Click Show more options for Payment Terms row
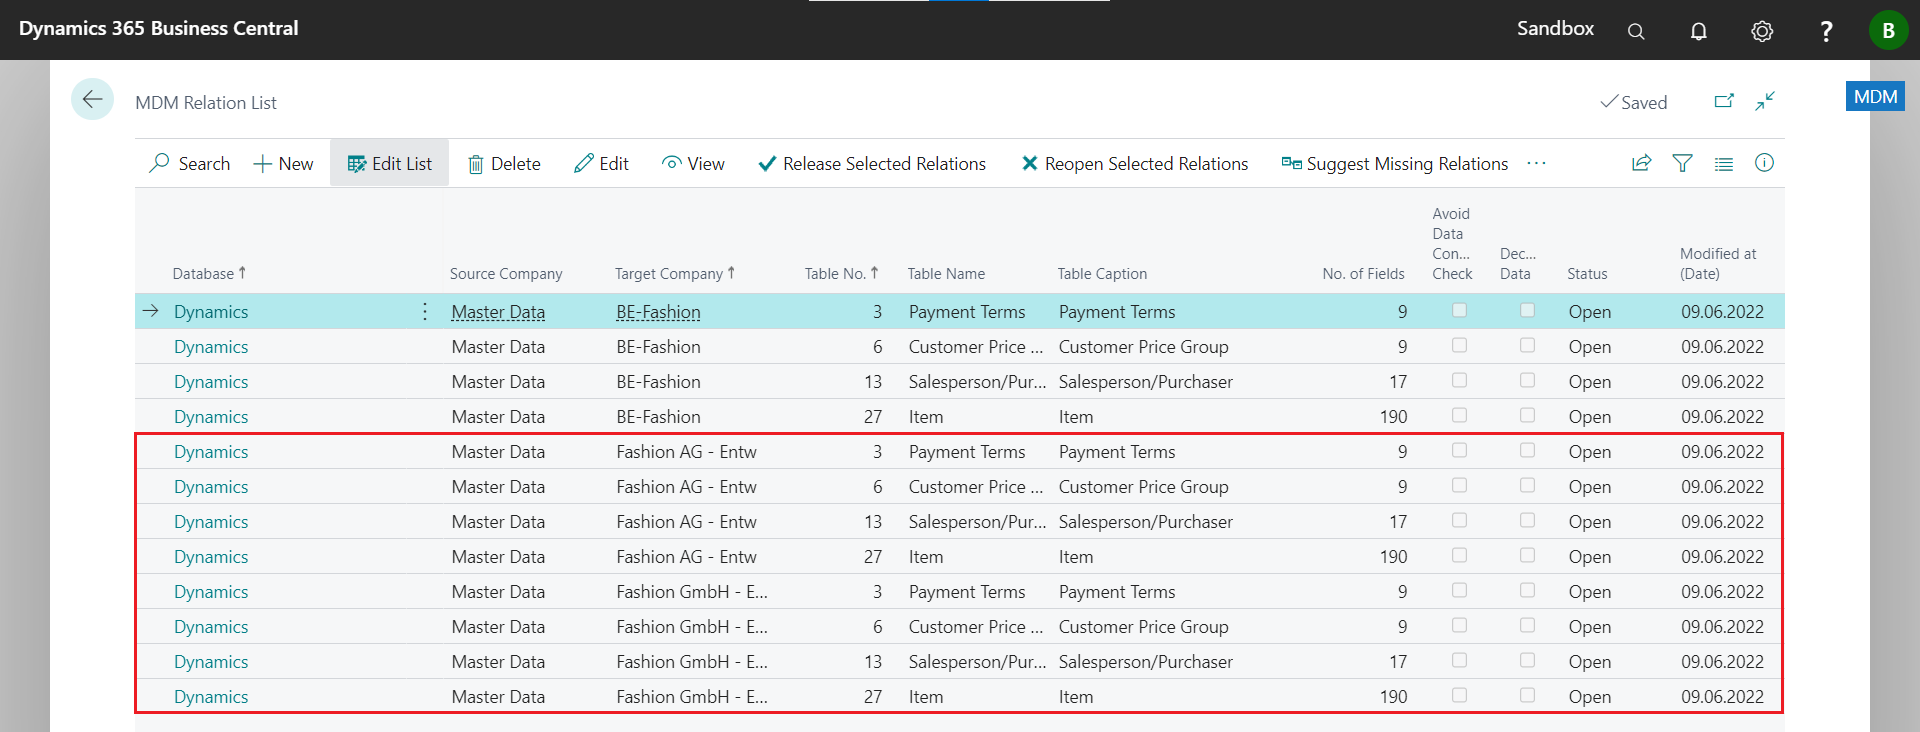Viewport: 1920px width, 732px height. click(425, 312)
